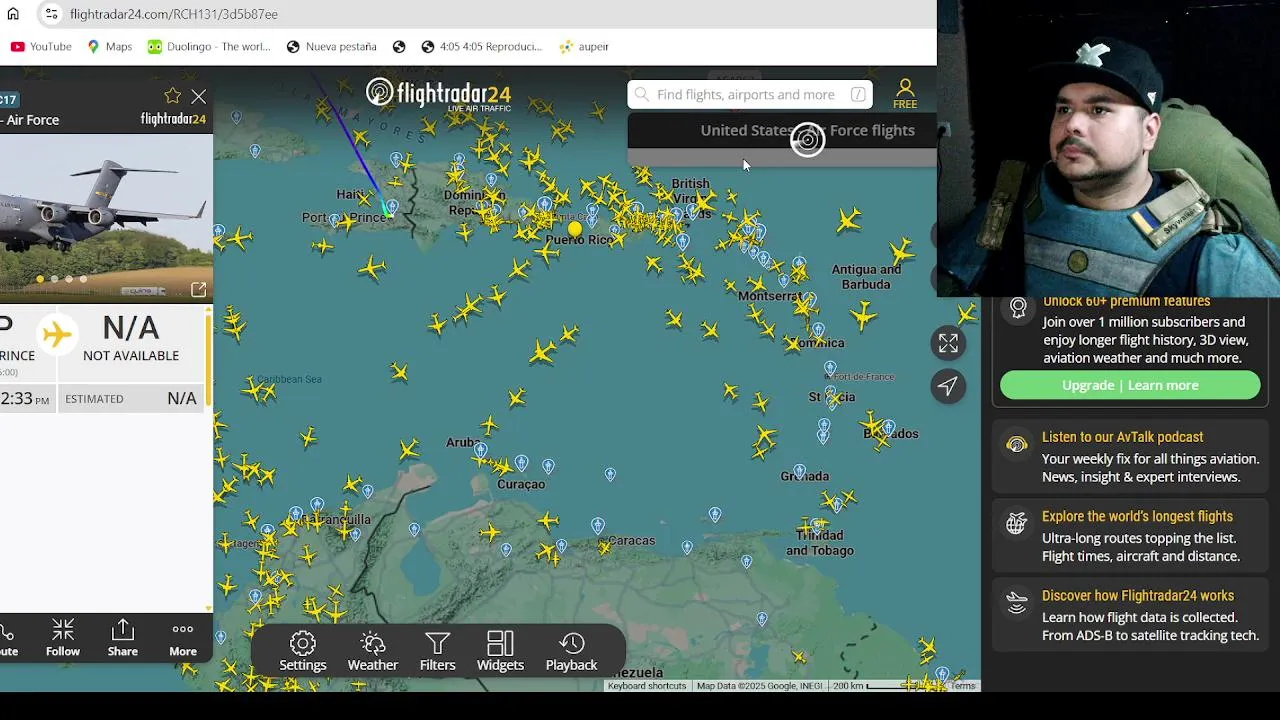Click the Find flights search field
The width and height of the screenshot is (1280, 720).
(750, 94)
